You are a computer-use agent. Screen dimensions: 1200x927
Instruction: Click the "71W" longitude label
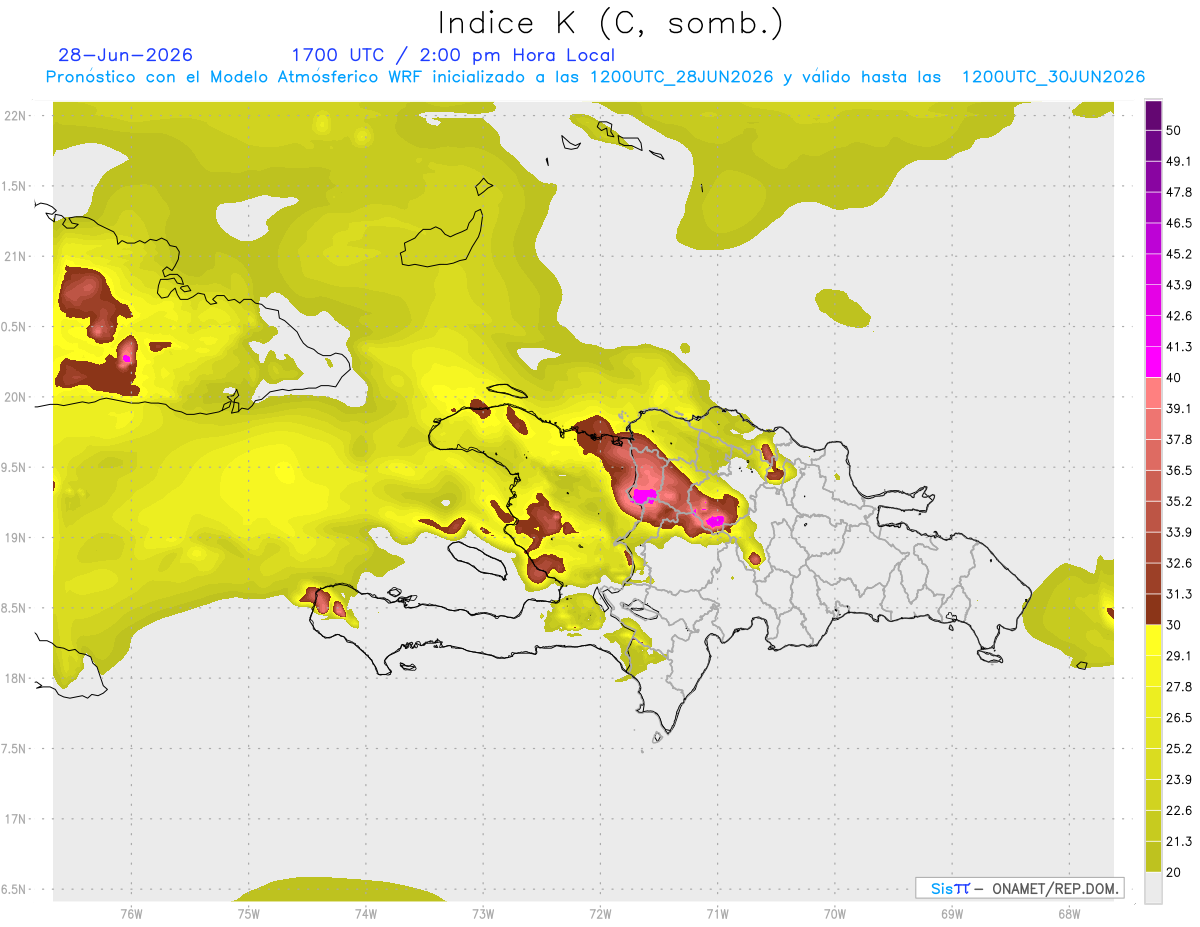click(x=717, y=913)
